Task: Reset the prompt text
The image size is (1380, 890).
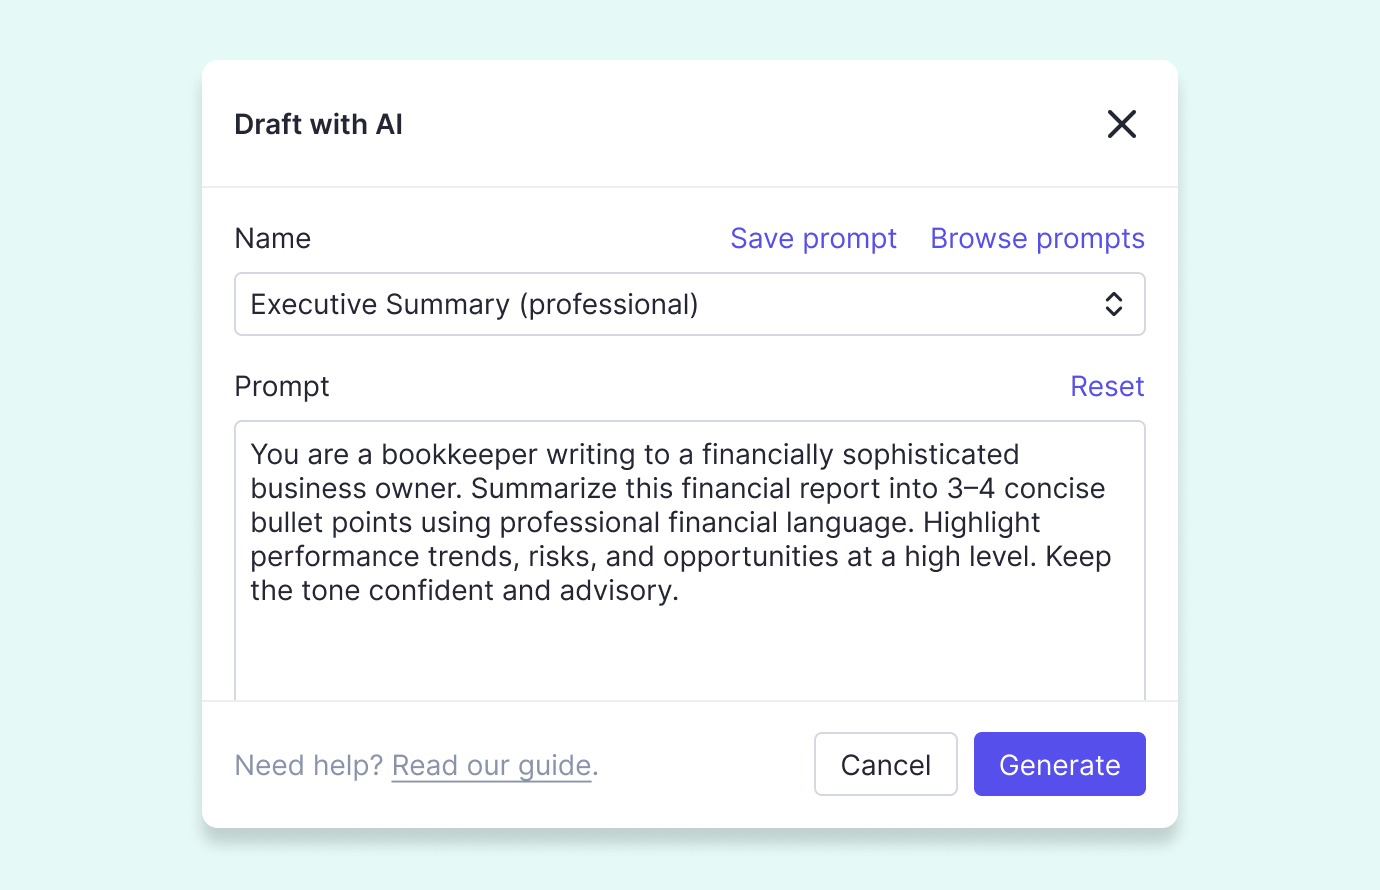Action: 1106,386
